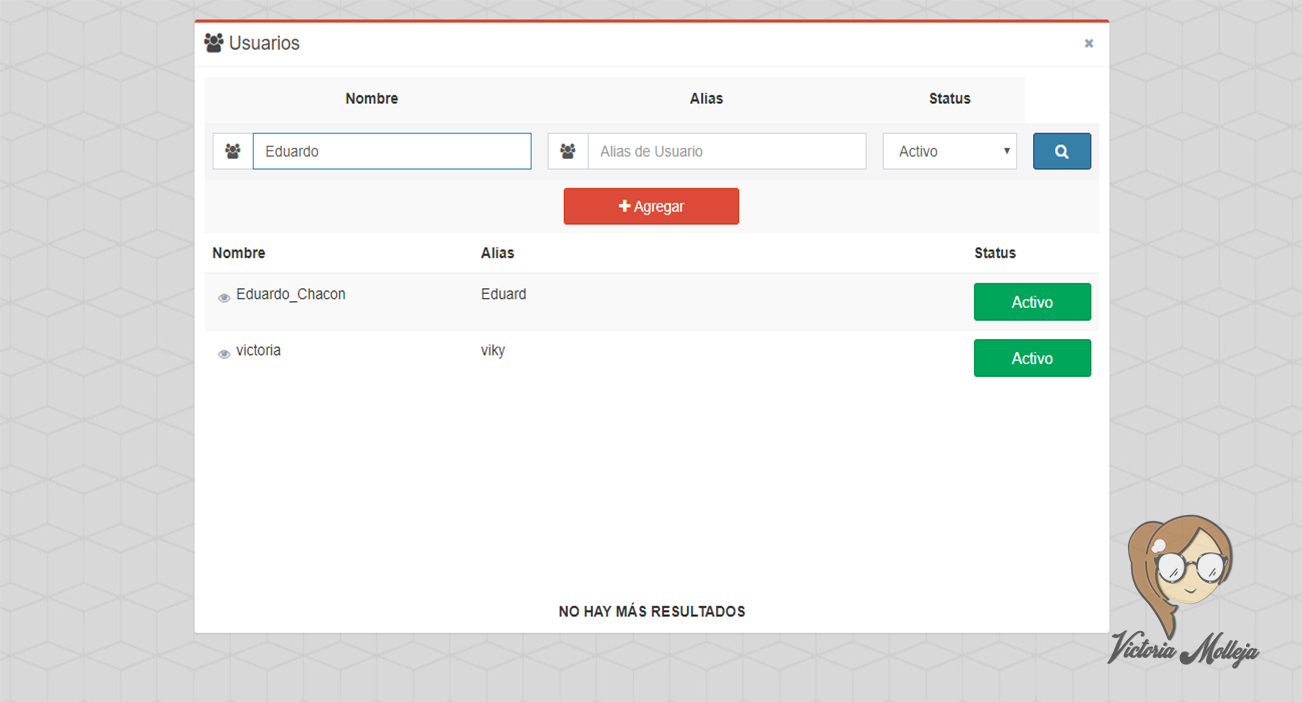
Task: Click the Nombre column header in results table
Action: (x=239, y=253)
